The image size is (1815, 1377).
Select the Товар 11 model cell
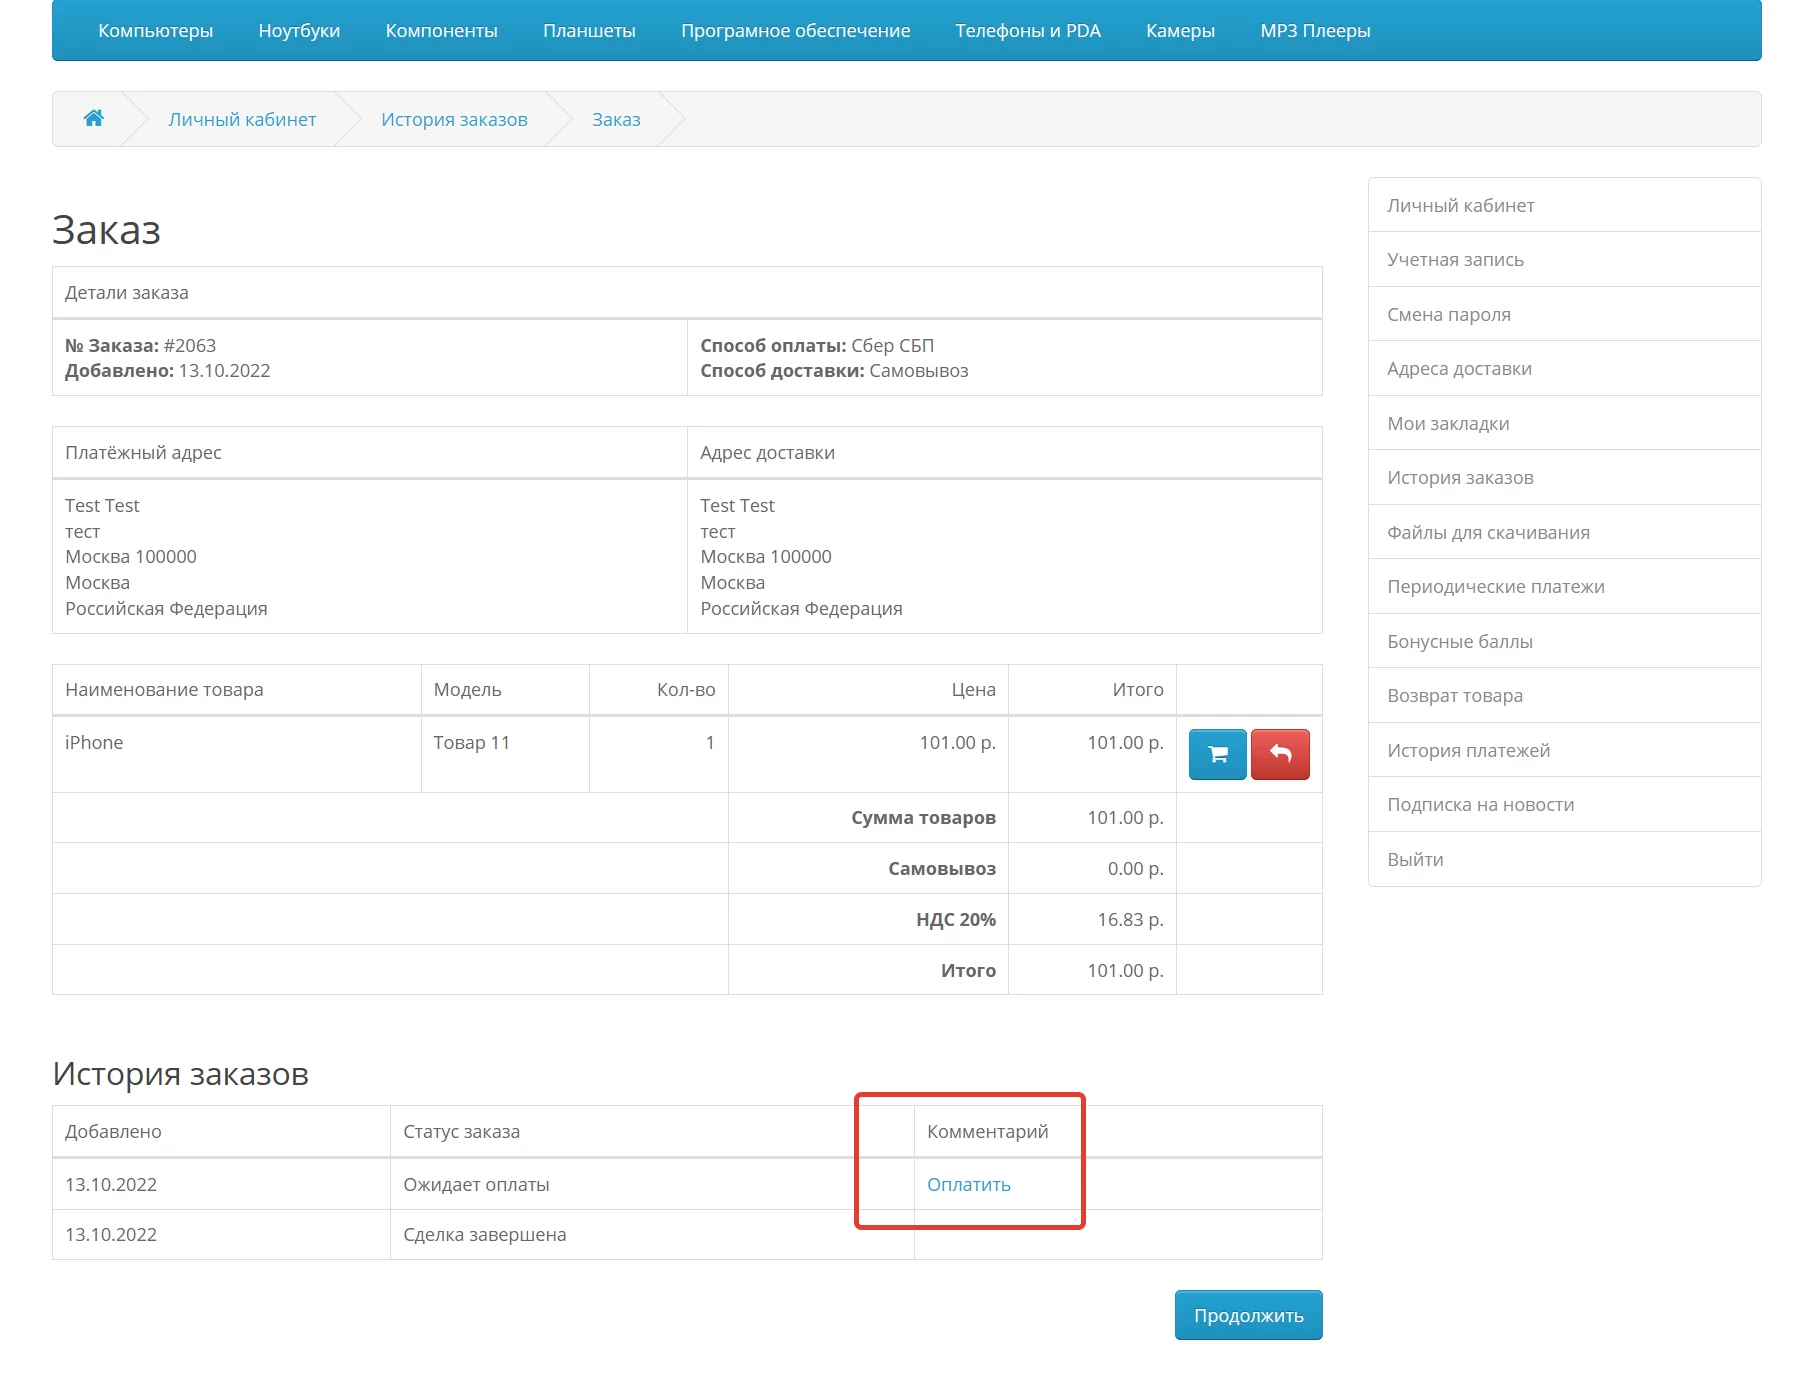[x=505, y=754]
